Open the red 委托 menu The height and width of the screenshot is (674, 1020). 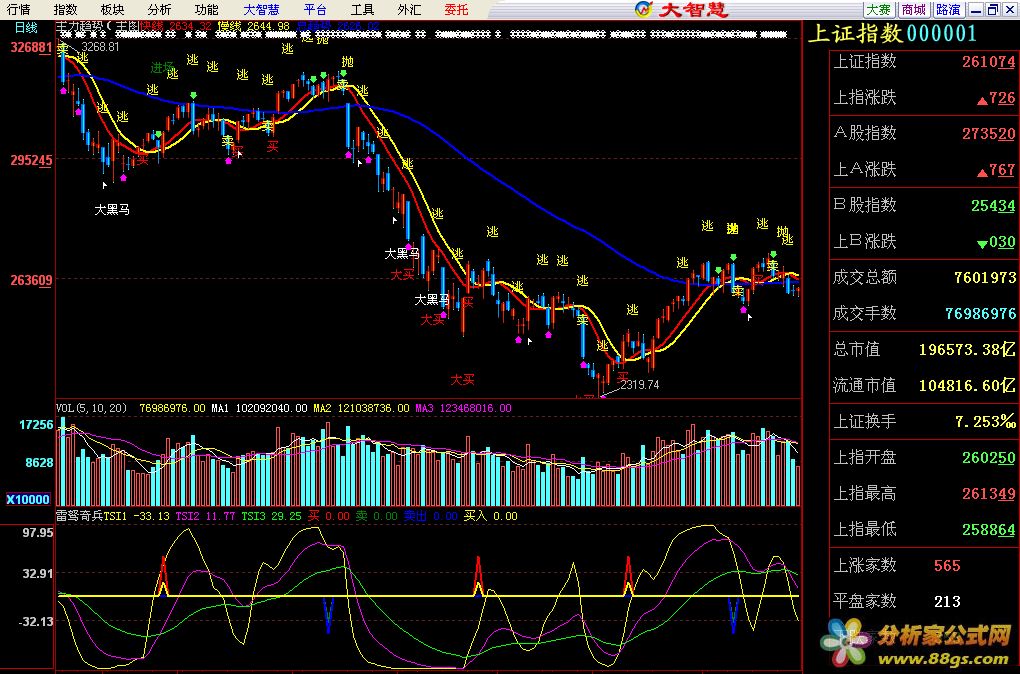(x=456, y=10)
